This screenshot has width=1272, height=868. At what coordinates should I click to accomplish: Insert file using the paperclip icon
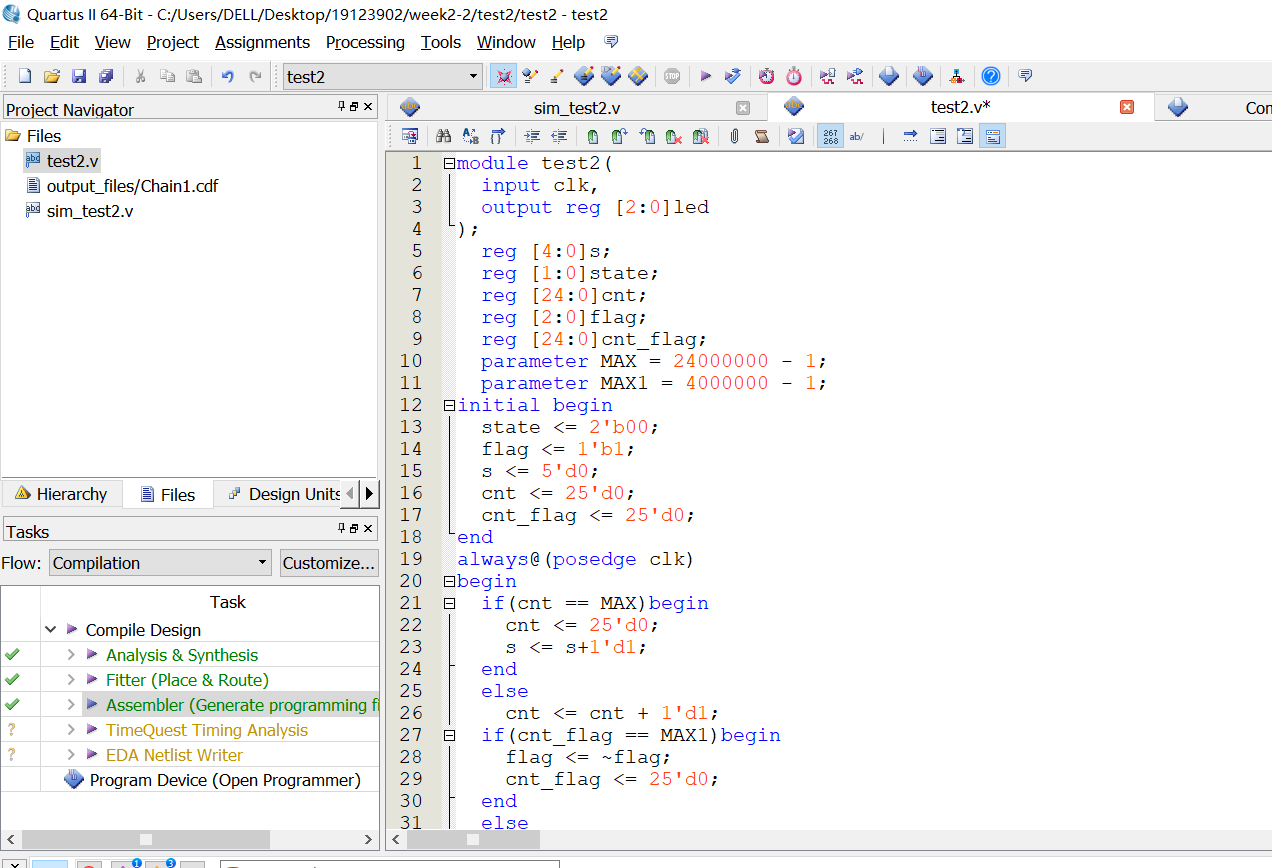(734, 136)
